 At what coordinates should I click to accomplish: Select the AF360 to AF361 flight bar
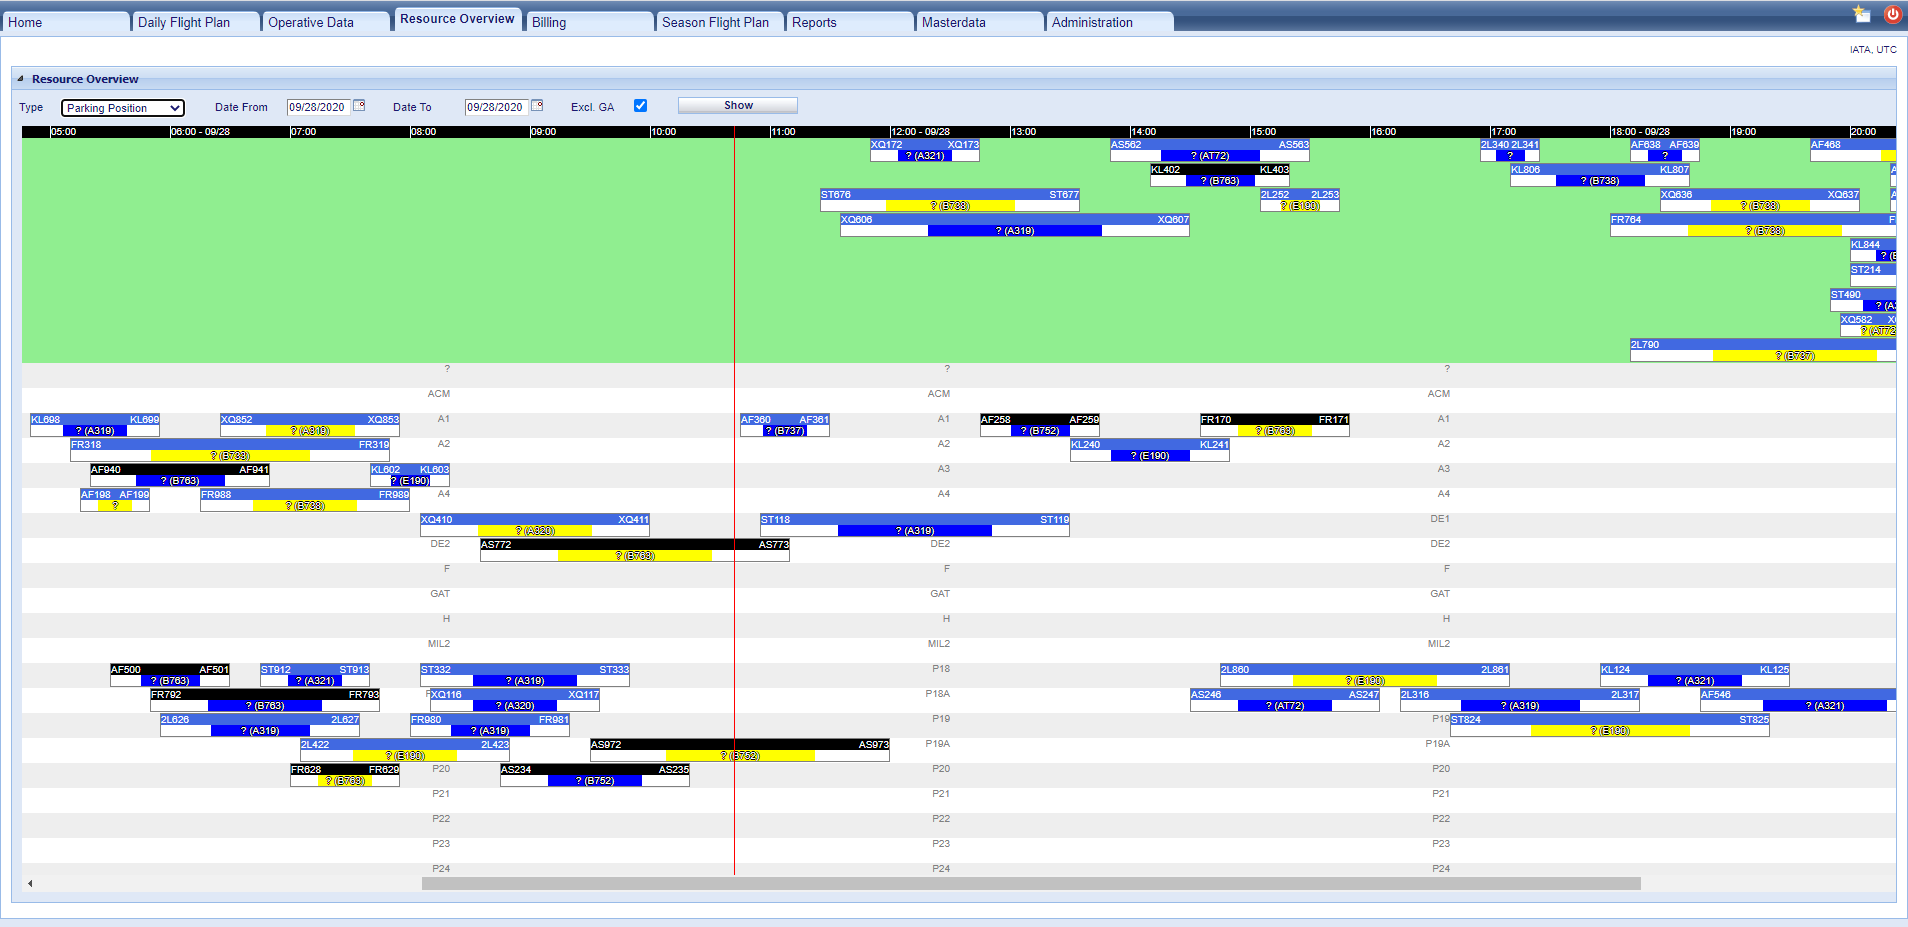[785, 425]
